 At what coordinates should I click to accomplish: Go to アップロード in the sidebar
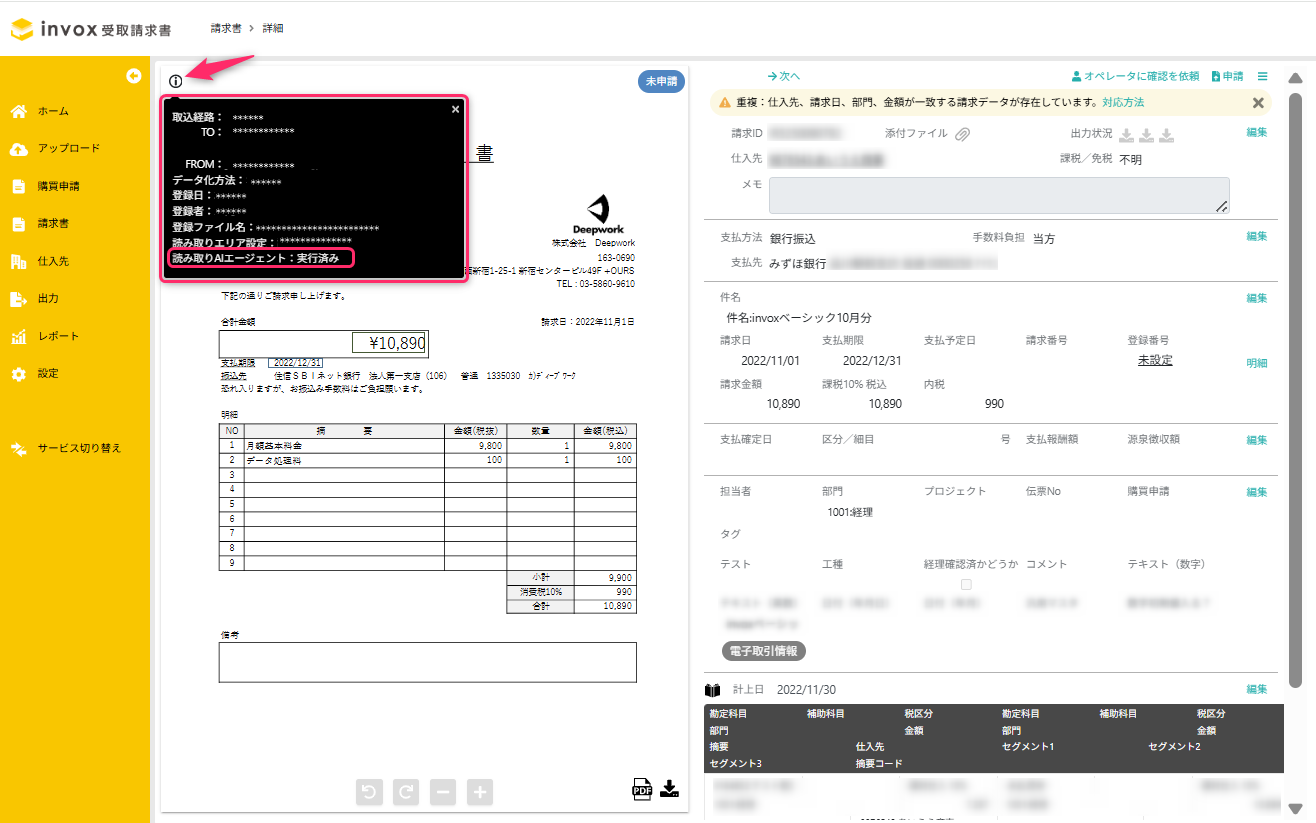coord(68,148)
